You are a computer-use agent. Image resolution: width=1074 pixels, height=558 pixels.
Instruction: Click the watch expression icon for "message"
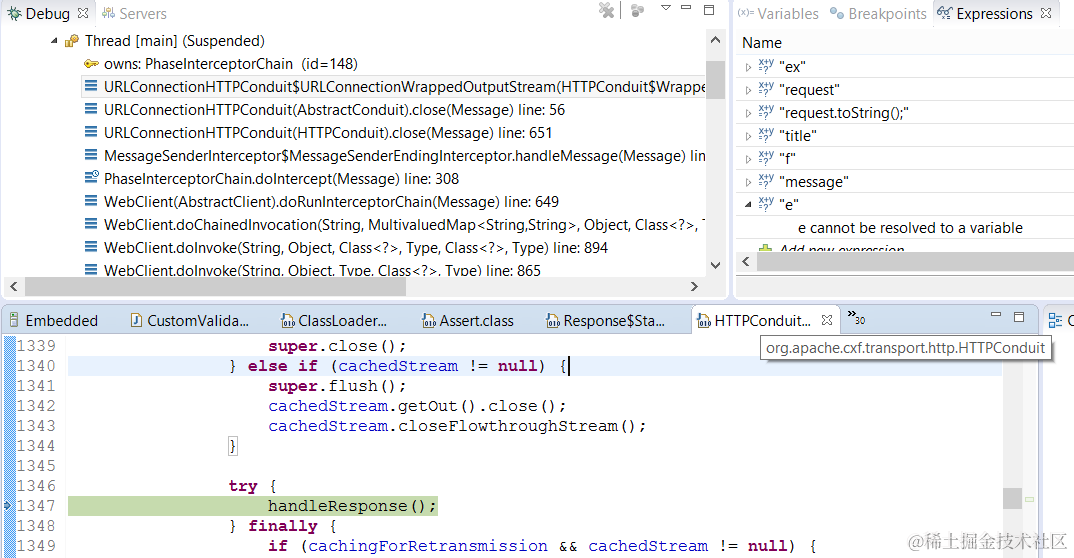[x=766, y=181]
